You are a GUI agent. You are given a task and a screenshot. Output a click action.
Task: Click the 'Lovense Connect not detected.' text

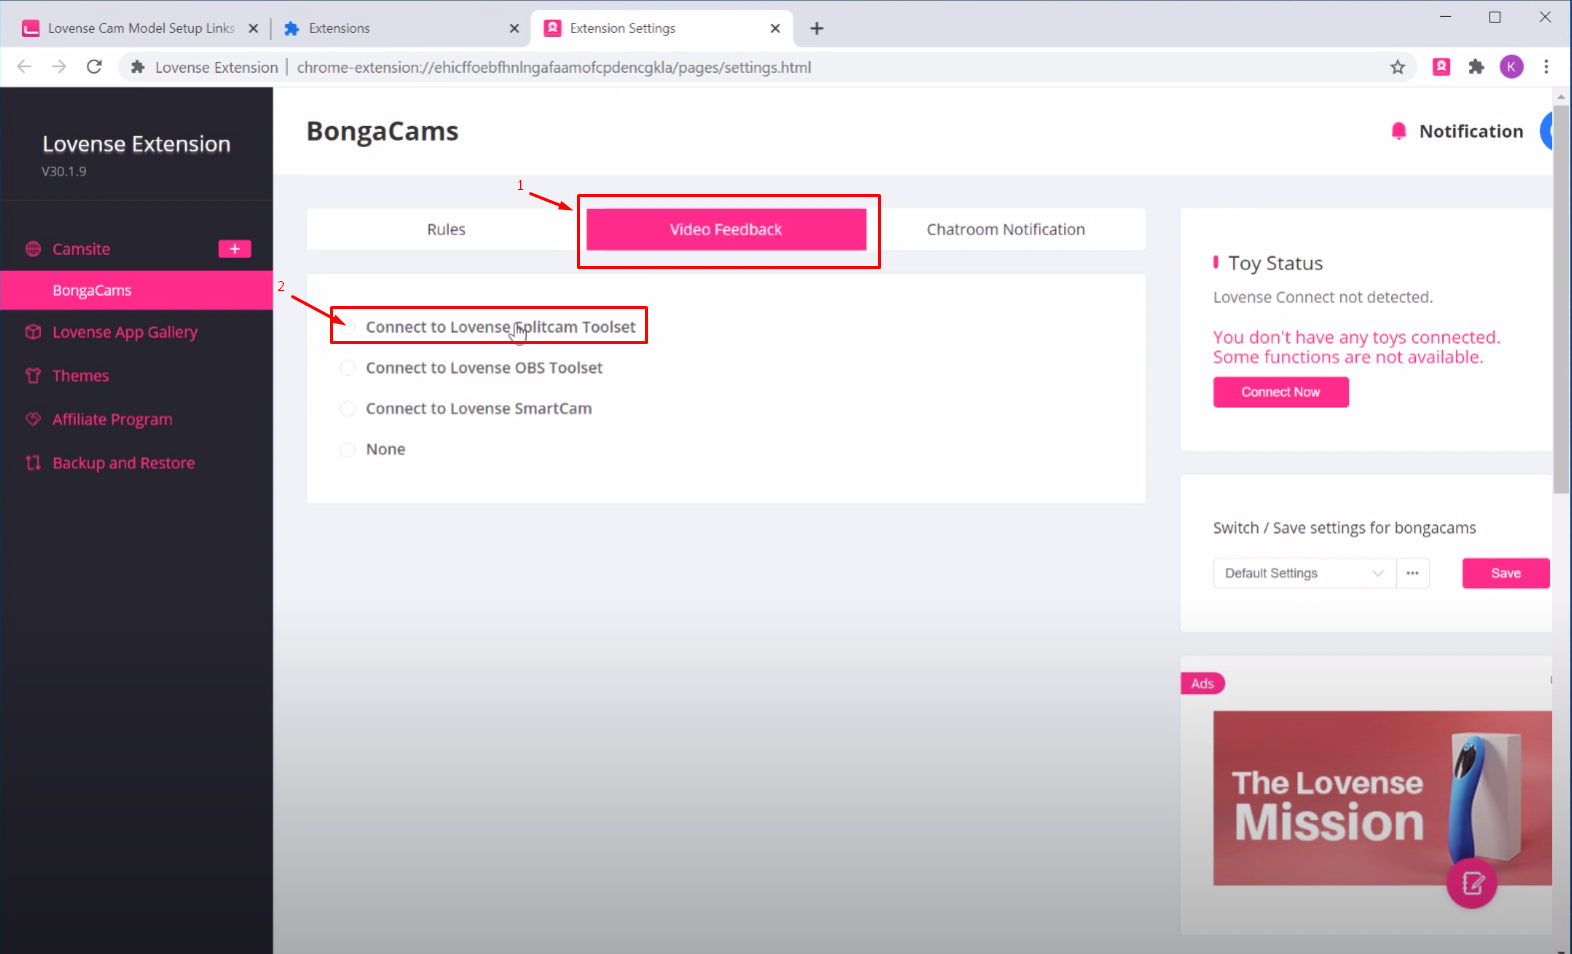click(1322, 297)
